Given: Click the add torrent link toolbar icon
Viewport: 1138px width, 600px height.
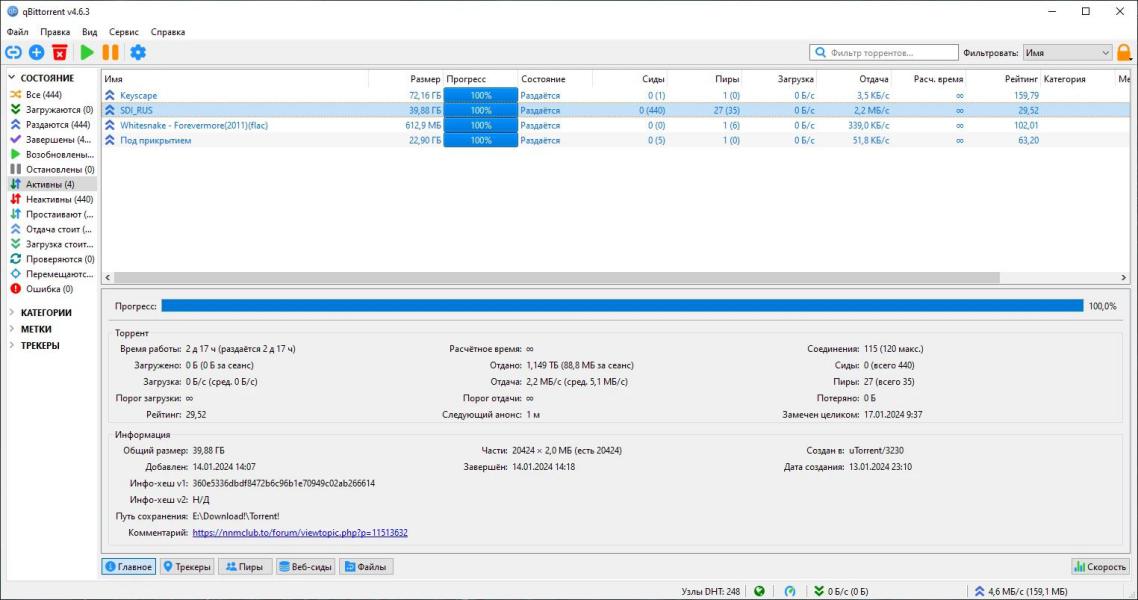Looking at the screenshot, I should click(x=13, y=52).
